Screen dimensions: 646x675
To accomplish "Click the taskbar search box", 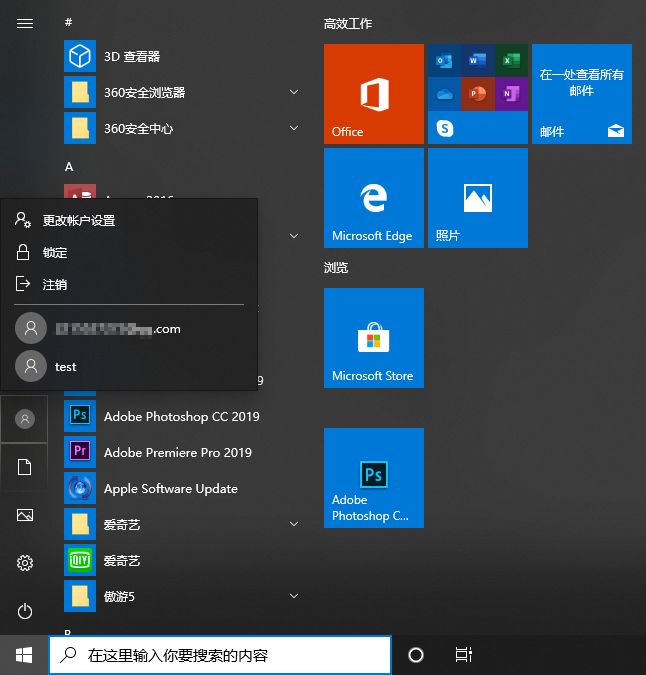I will [x=220, y=655].
